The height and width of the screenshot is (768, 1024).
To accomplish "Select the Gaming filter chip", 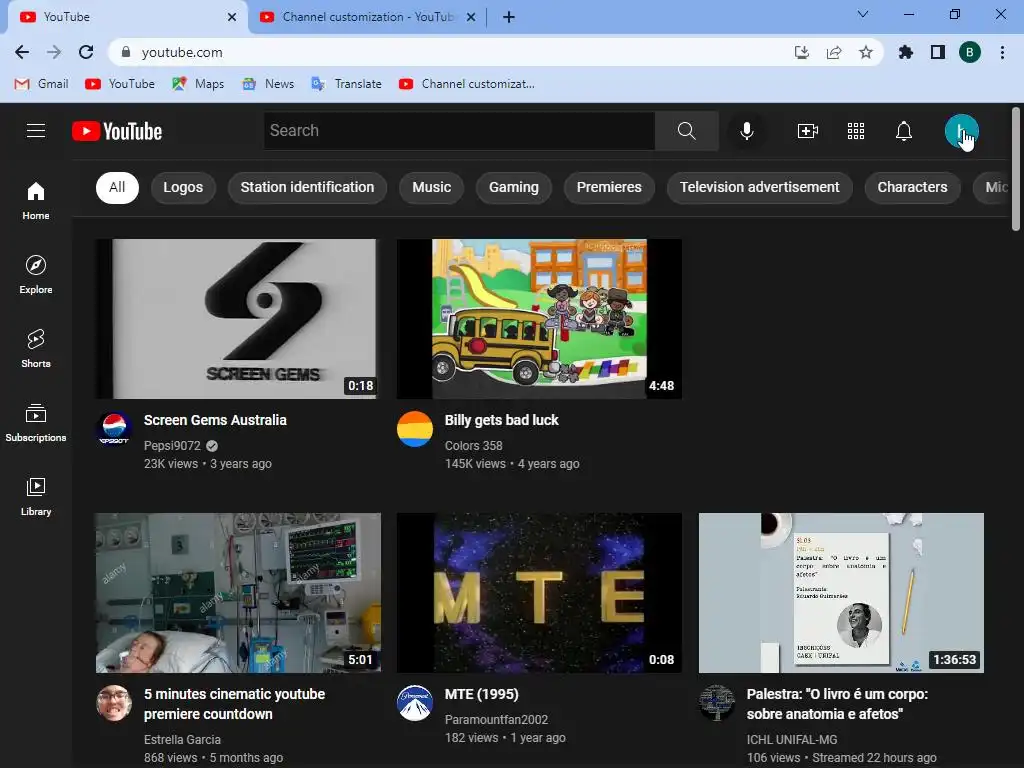I will [514, 187].
